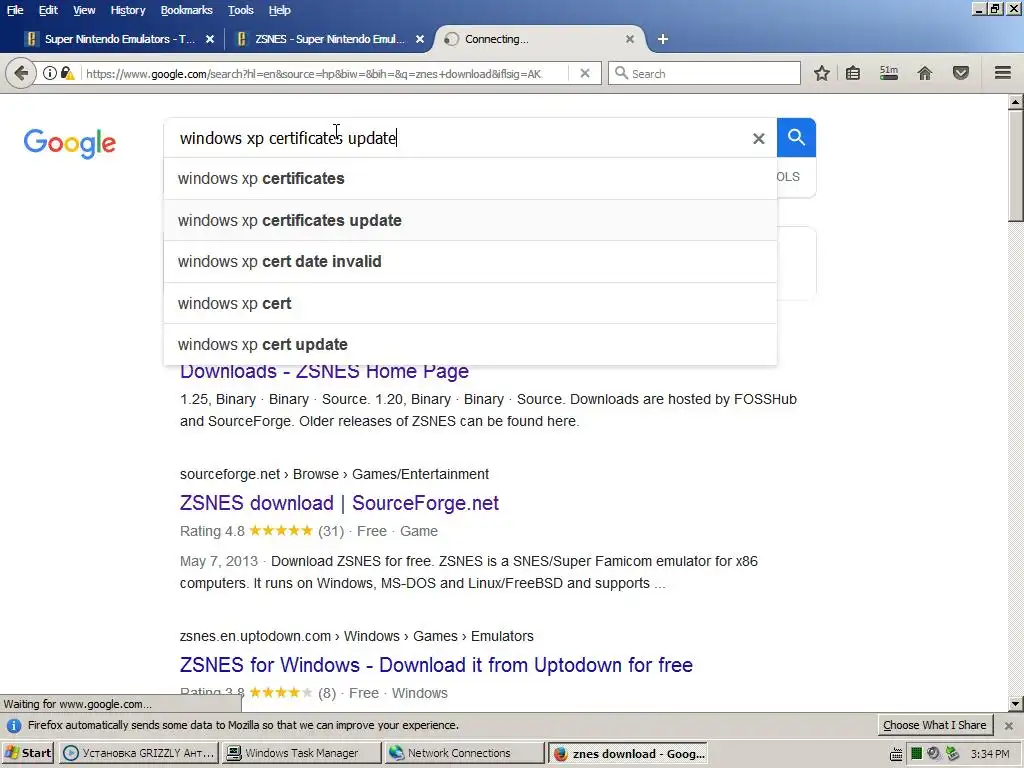
Task: Switch to 'znes download - Goog...' taskbar item
Action: click(628, 753)
